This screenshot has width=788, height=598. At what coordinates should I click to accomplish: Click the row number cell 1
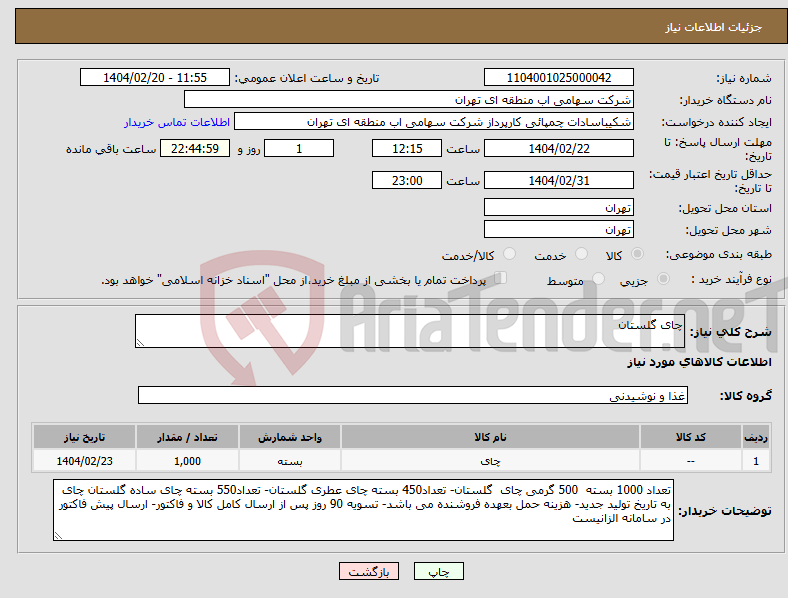(756, 461)
